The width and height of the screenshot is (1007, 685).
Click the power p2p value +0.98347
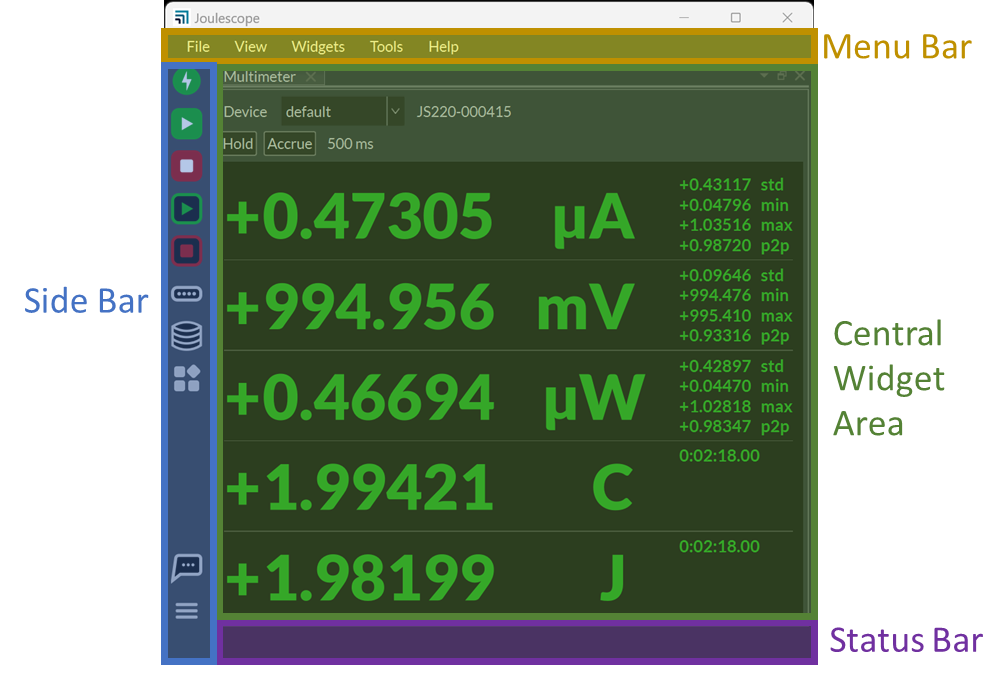(715, 426)
